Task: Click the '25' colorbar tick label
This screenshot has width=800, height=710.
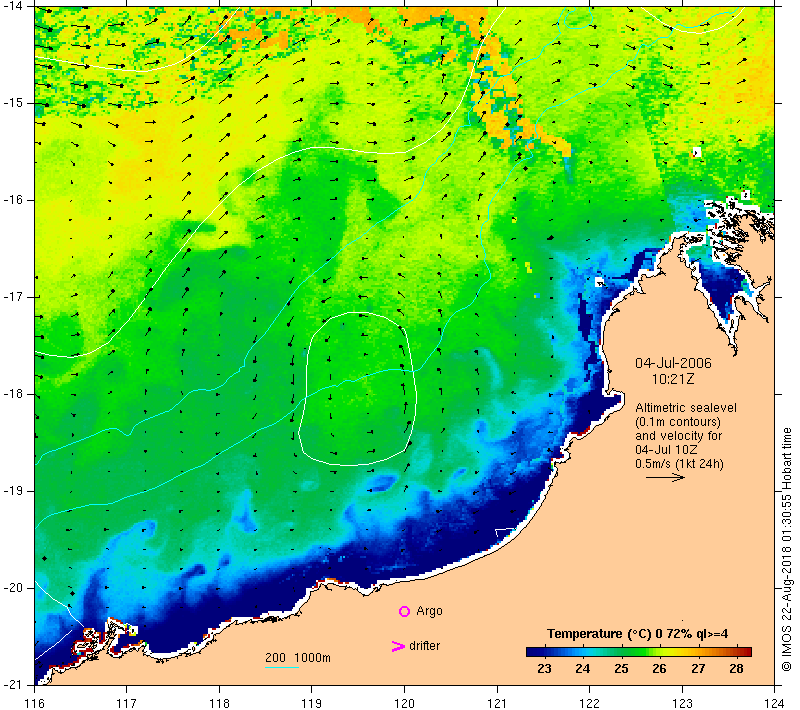Action: click(621, 669)
